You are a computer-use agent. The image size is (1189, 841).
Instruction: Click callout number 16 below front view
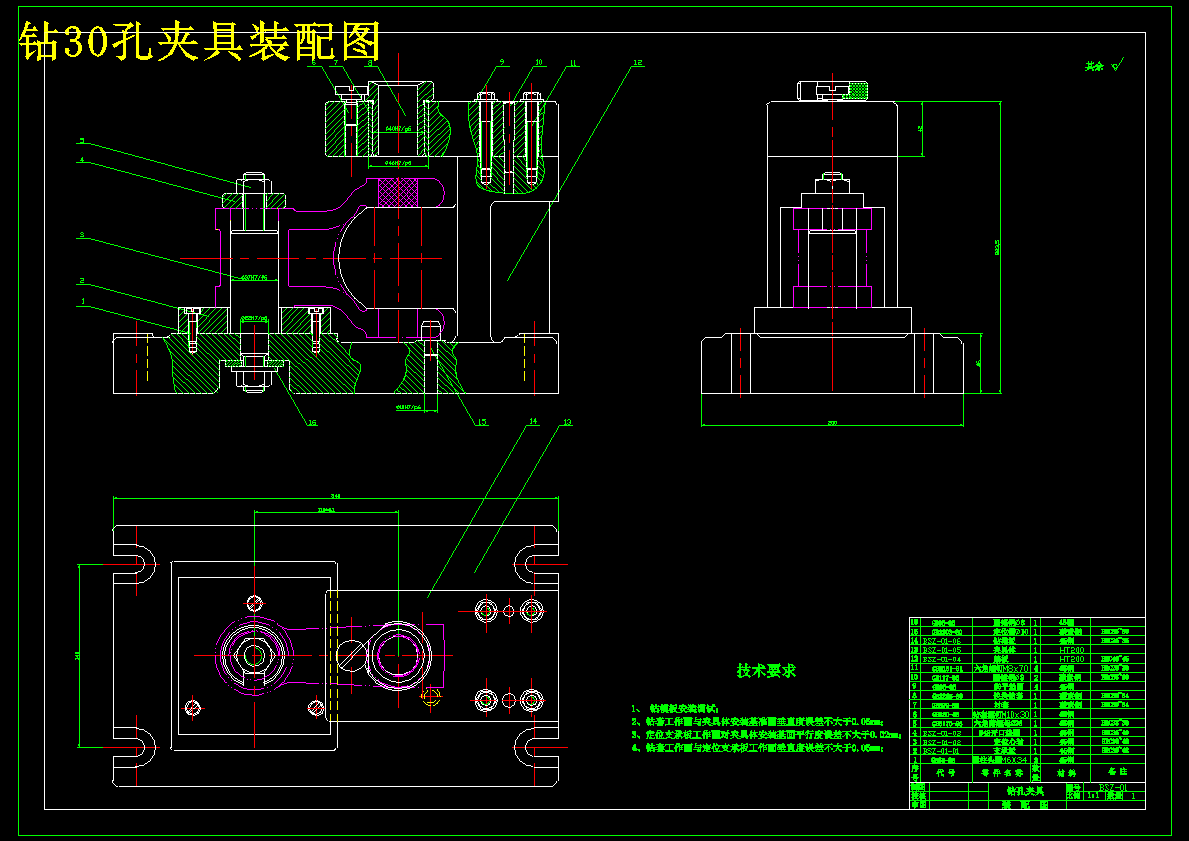[x=312, y=422]
